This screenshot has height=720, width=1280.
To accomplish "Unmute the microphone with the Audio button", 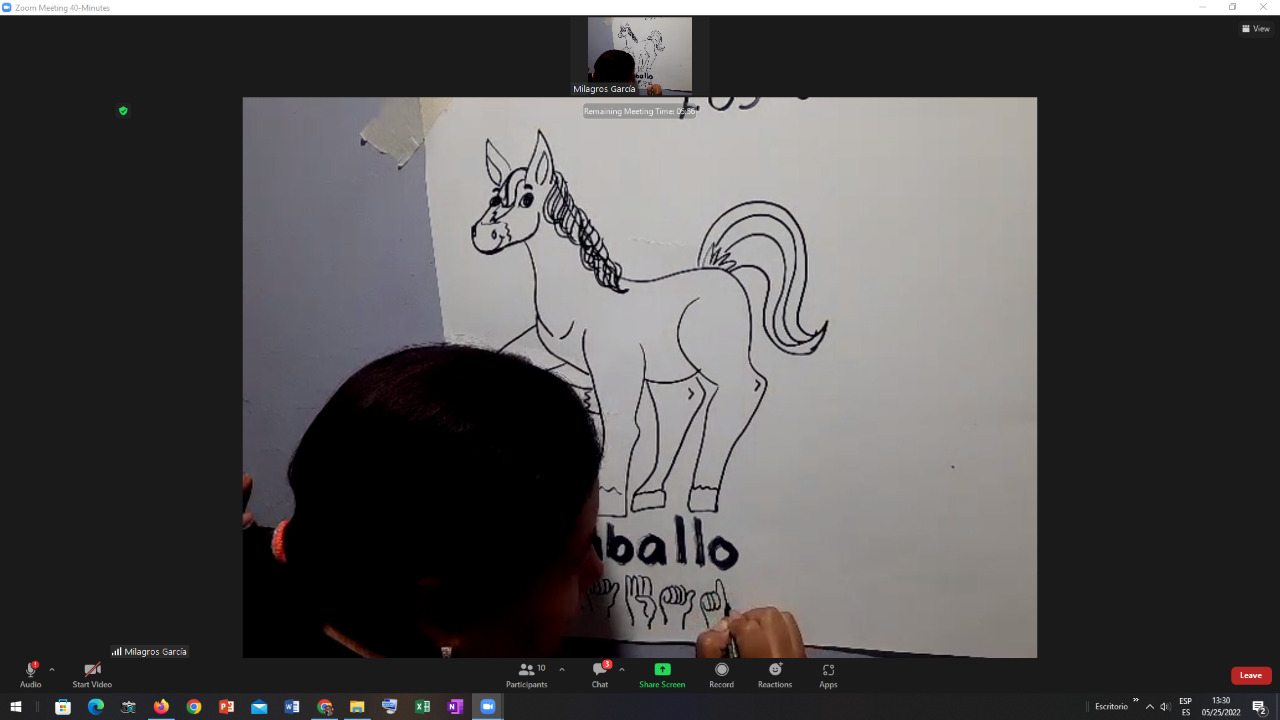I will (x=31, y=675).
